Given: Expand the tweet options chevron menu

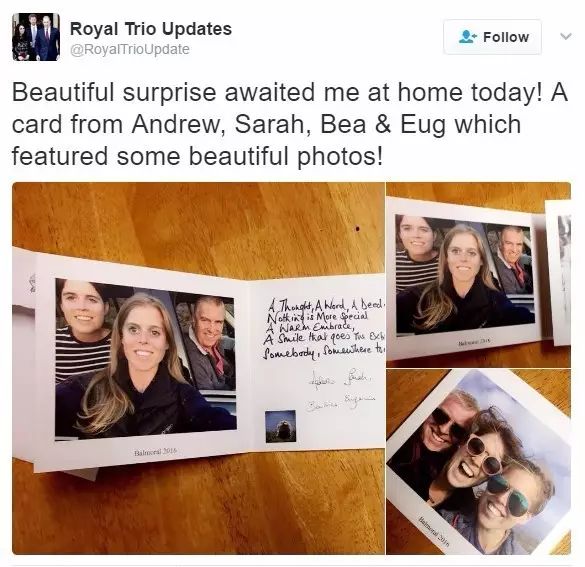Looking at the screenshot, I should coord(566,36).
